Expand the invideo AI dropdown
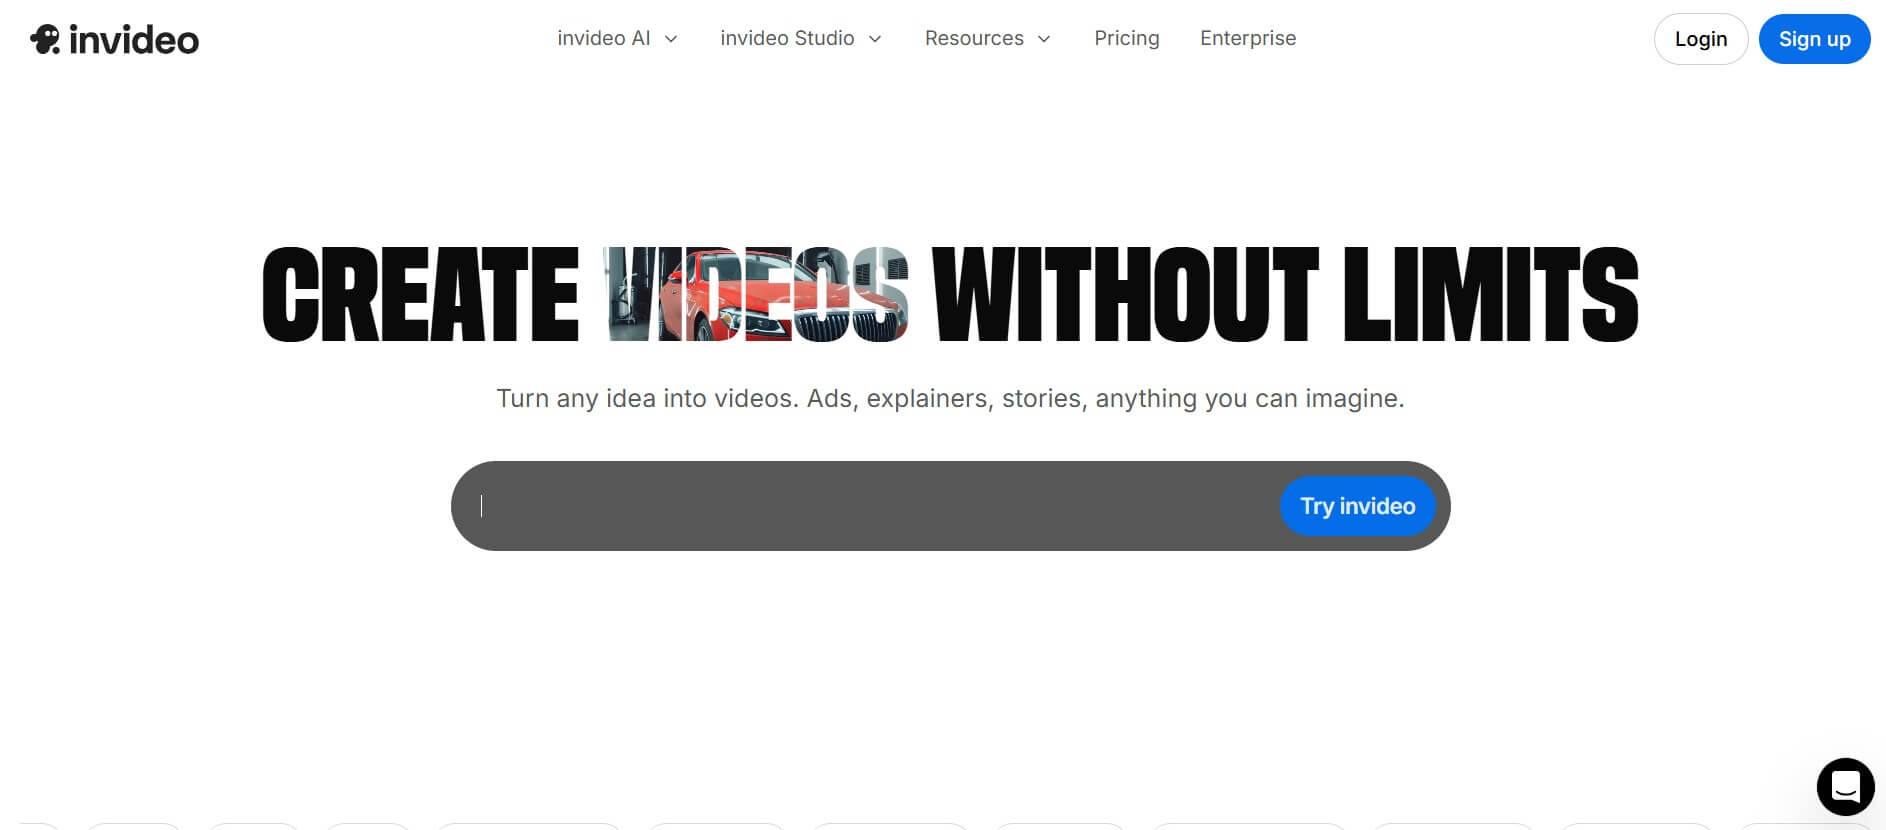Image resolution: width=1886 pixels, height=830 pixels. (x=617, y=38)
